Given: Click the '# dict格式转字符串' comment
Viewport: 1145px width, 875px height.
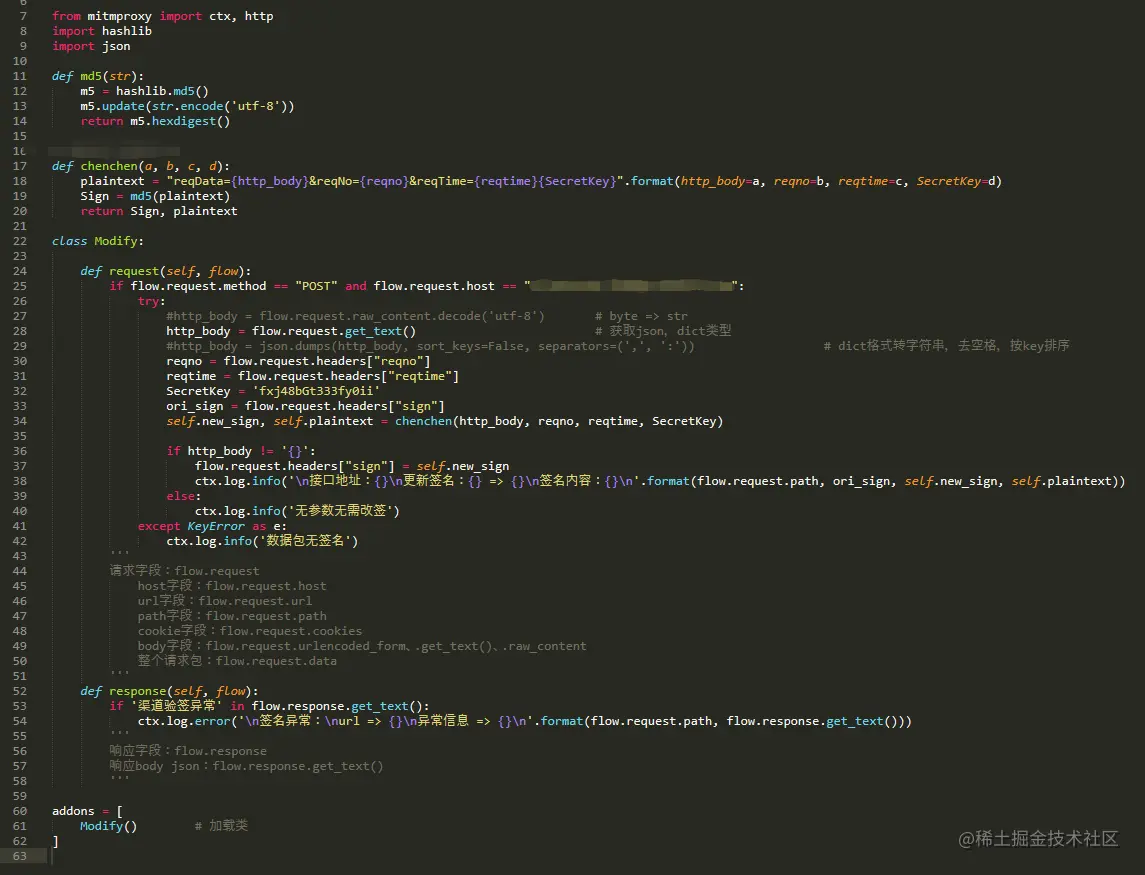Looking at the screenshot, I should (x=946, y=346).
